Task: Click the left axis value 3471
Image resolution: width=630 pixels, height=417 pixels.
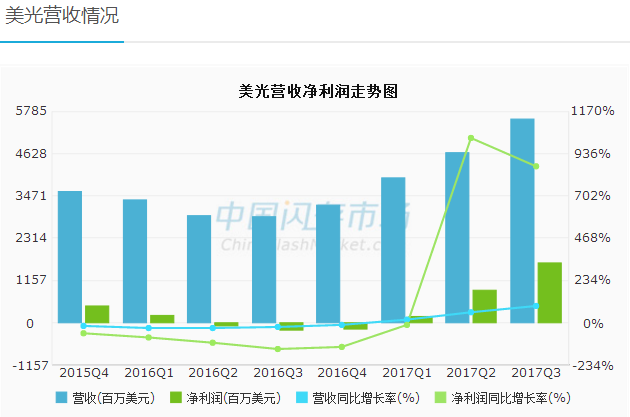Action: (31, 196)
